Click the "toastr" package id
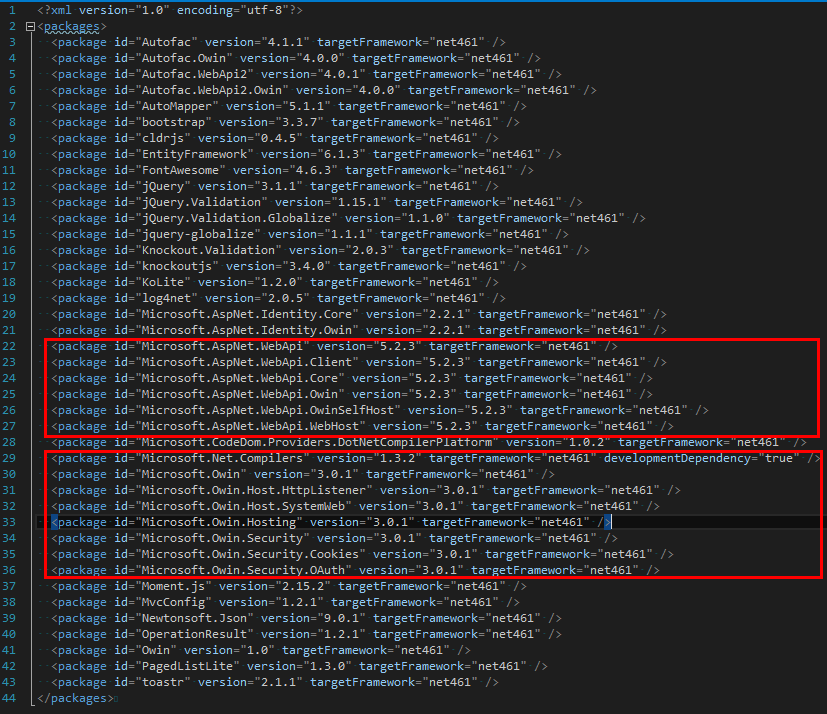Image resolution: width=827 pixels, height=714 pixels. click(x=163, y=682)
